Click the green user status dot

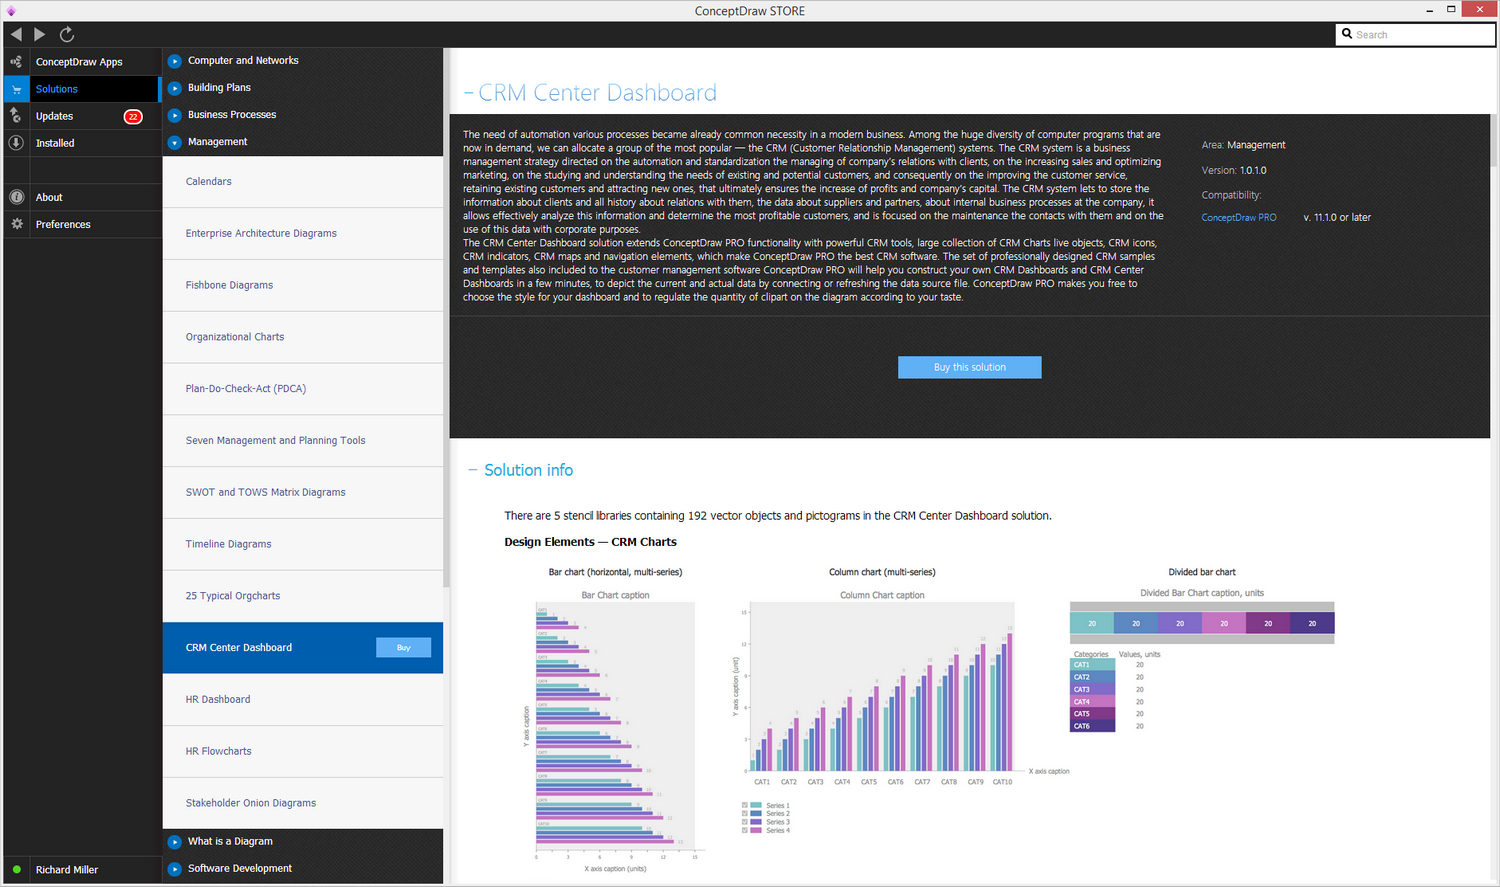pyautogui.click(x=16, y=870)
